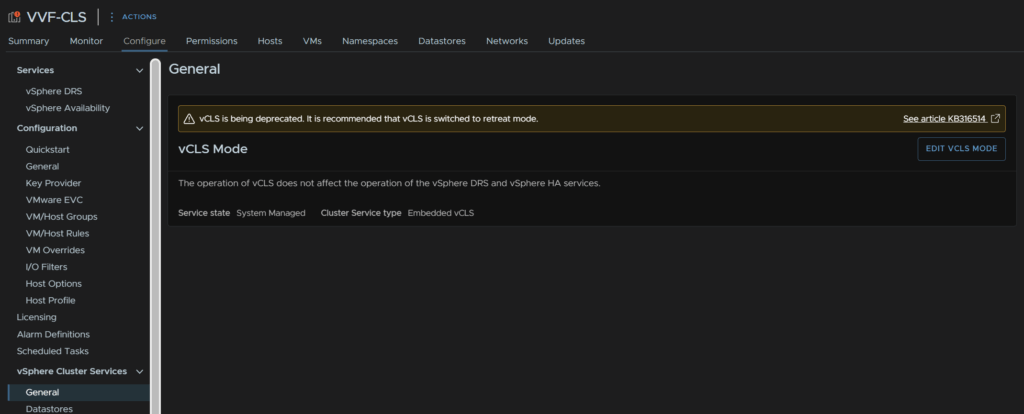Open Licensing in sidebar
This screenshot has width=1024, height=414.
[37, 317]
